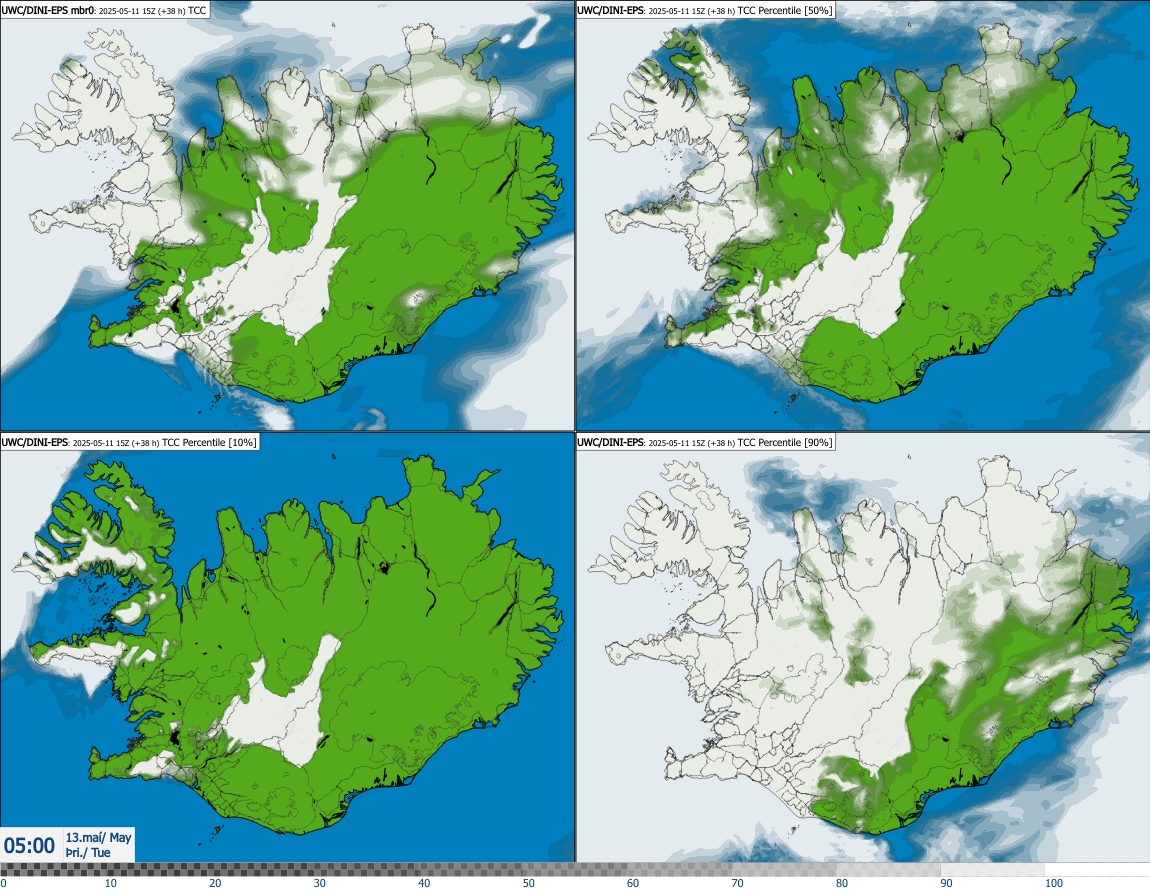
Task: Click the '13.maí/ May' date text
Action: click(x=98, y=837)
